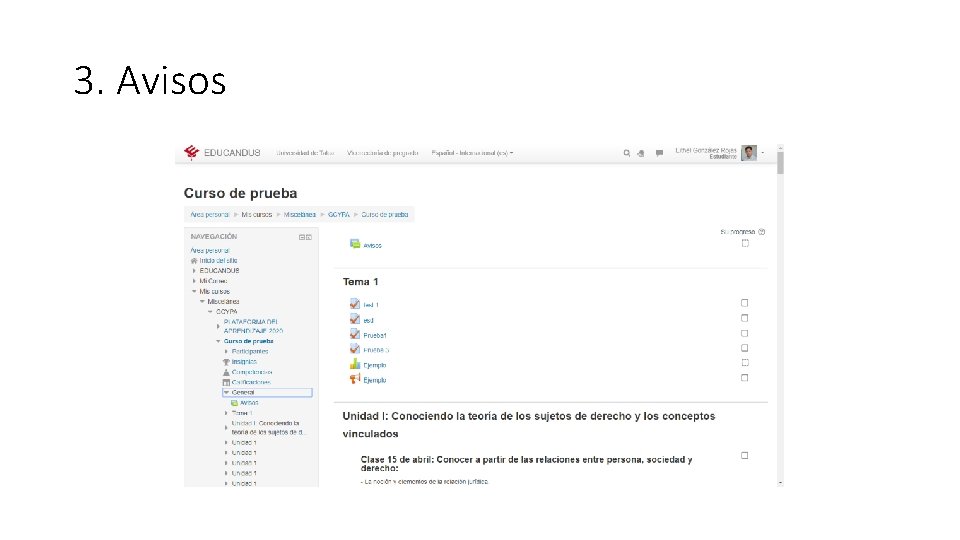
Task: Tick the completion checkbox for Prueba 3
Action: 744,348
